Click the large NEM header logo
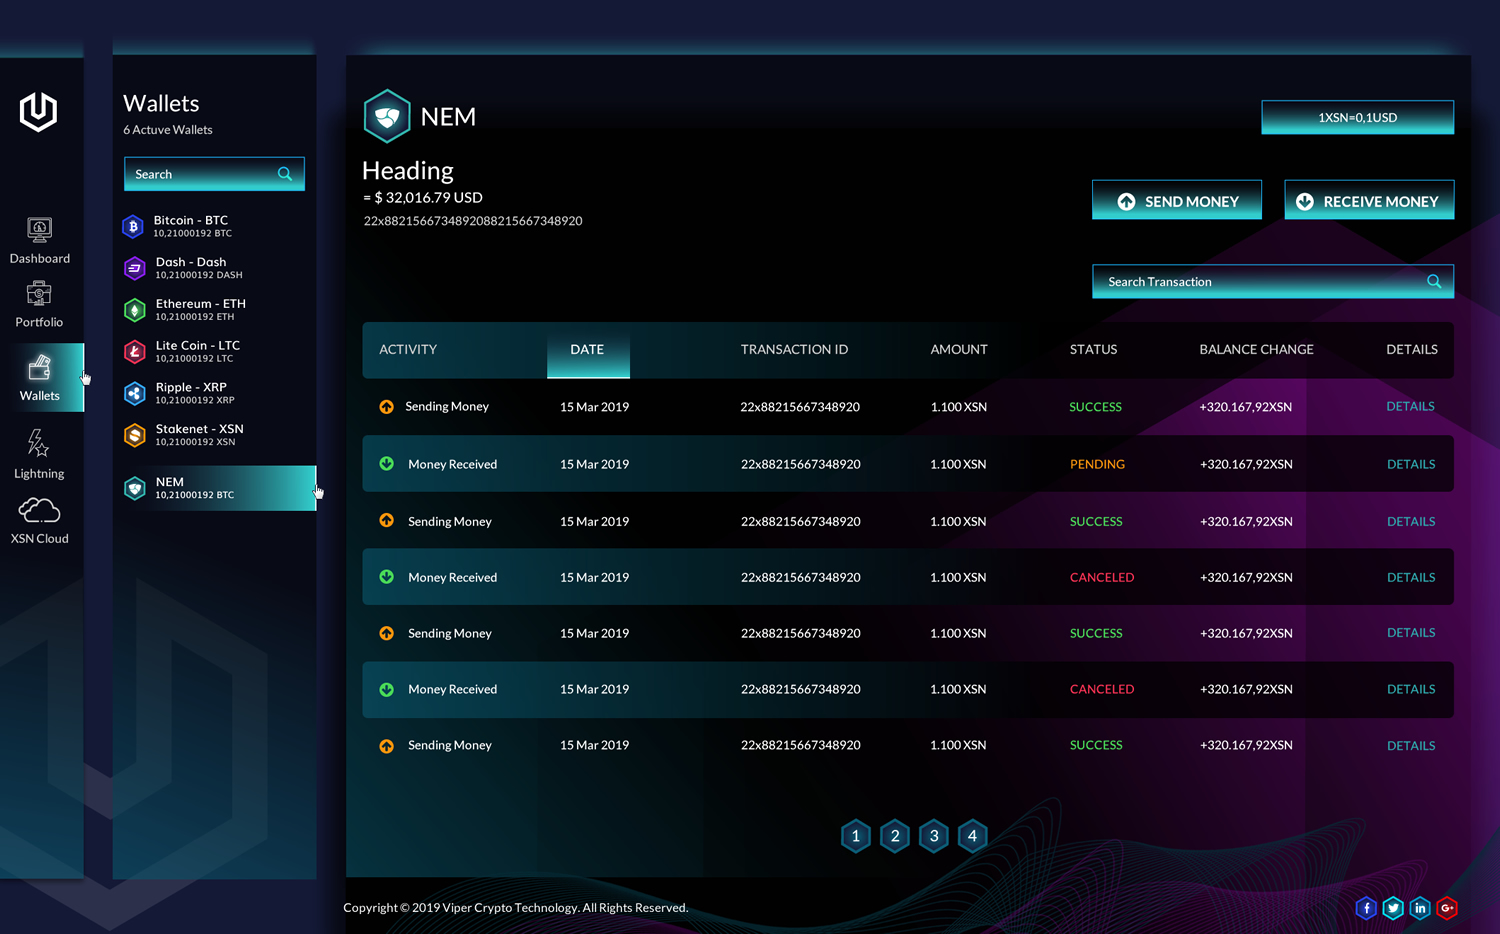This screenshot has height=934, width=1500. [x=387, y=116]
